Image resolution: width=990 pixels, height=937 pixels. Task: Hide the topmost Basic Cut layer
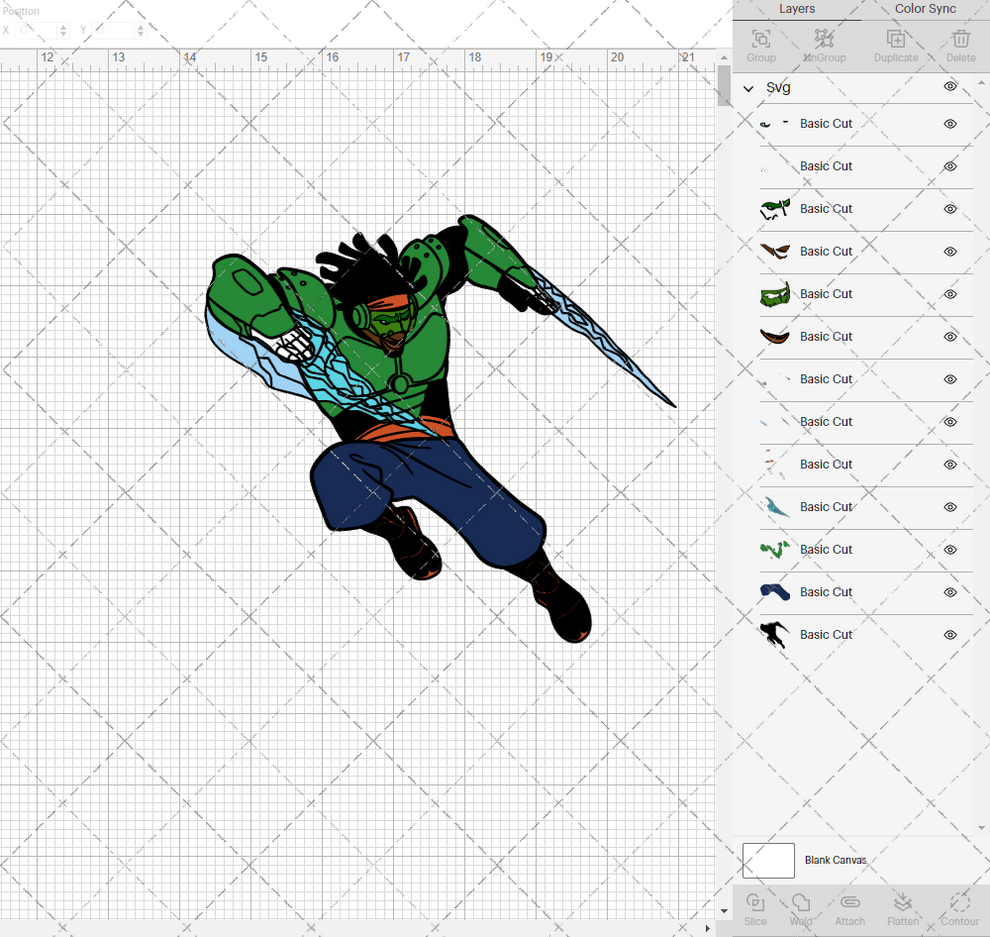(950, 124)
